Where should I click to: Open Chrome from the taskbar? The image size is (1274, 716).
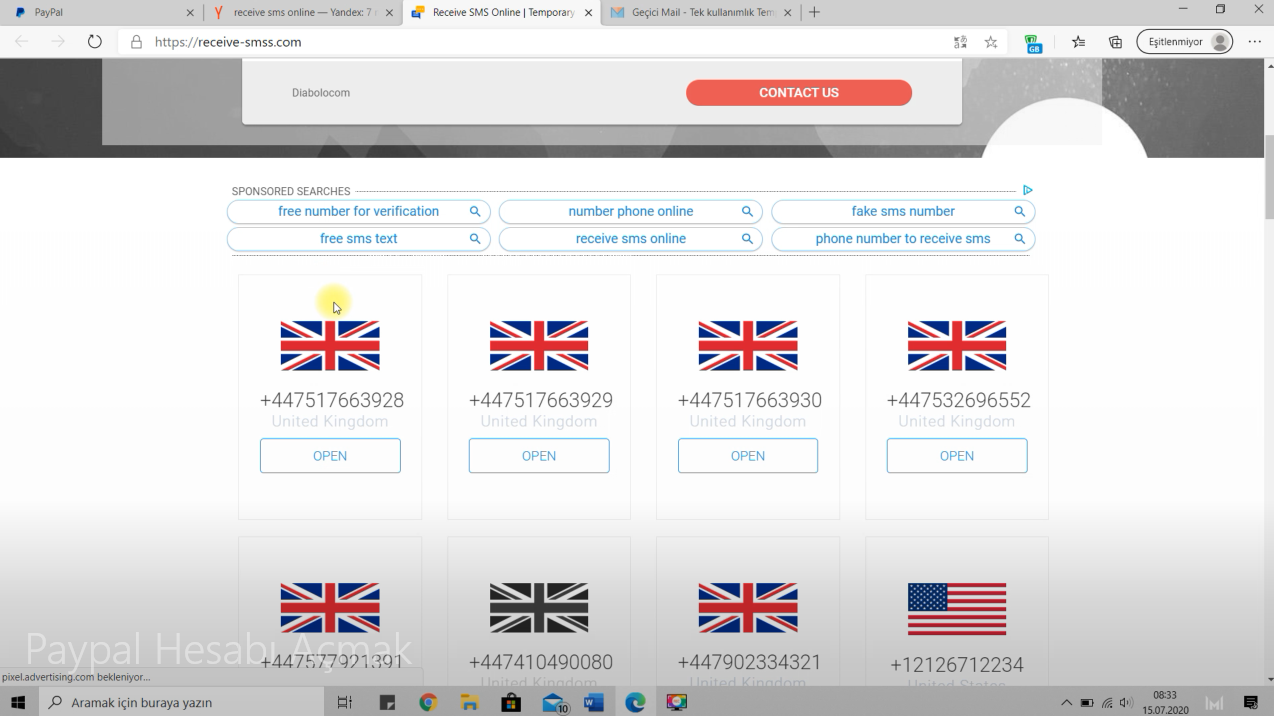pyautogui.click(x=428, y=703)
